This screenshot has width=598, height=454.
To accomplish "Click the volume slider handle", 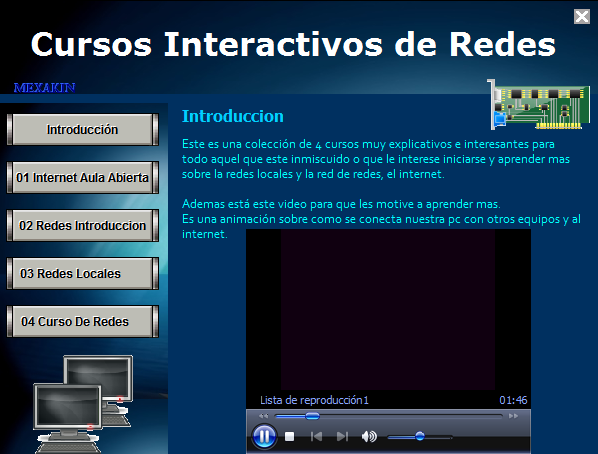I will pyautogui.click(x=420, y=436).
